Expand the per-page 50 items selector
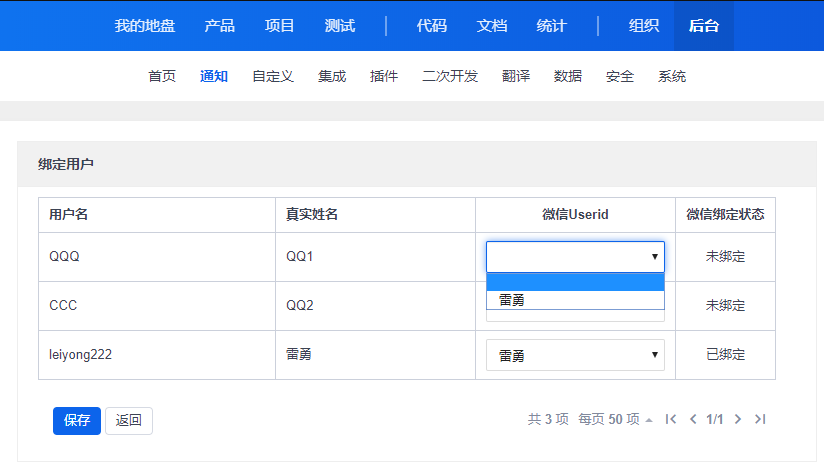 [615, 420]
